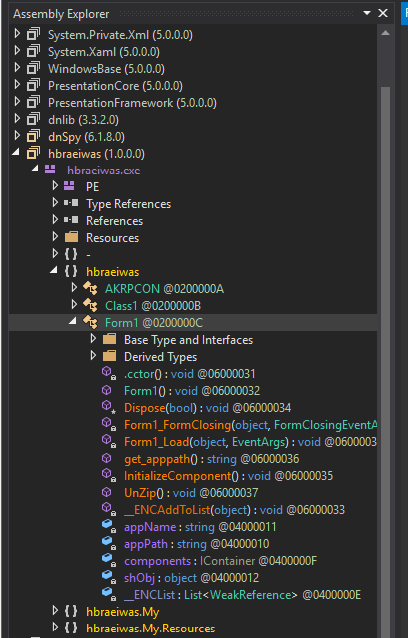Click the PresentationFramework assembly icon
This screenshot has height=638, width=408.
34,102
